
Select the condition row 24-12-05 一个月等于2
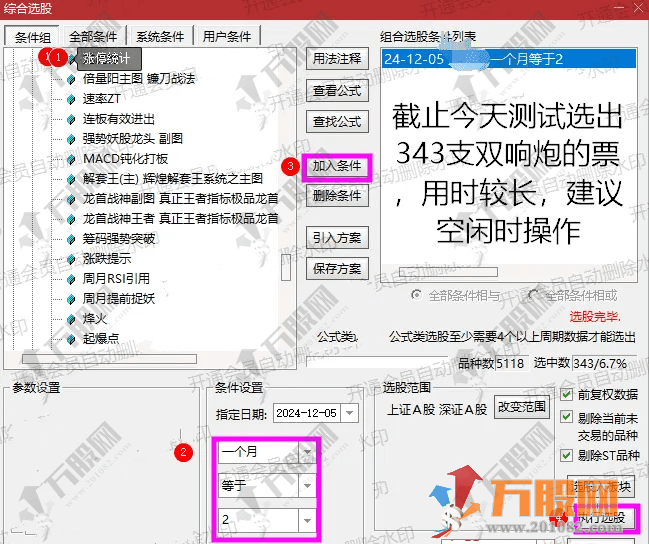[509, 59]
